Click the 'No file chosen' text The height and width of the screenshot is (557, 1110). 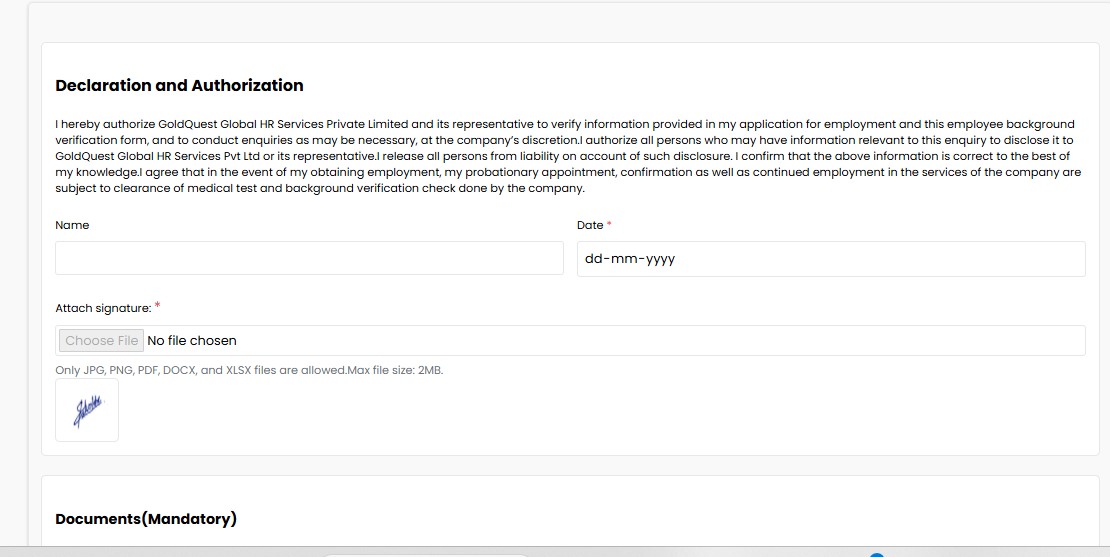[x=192, y=341]
